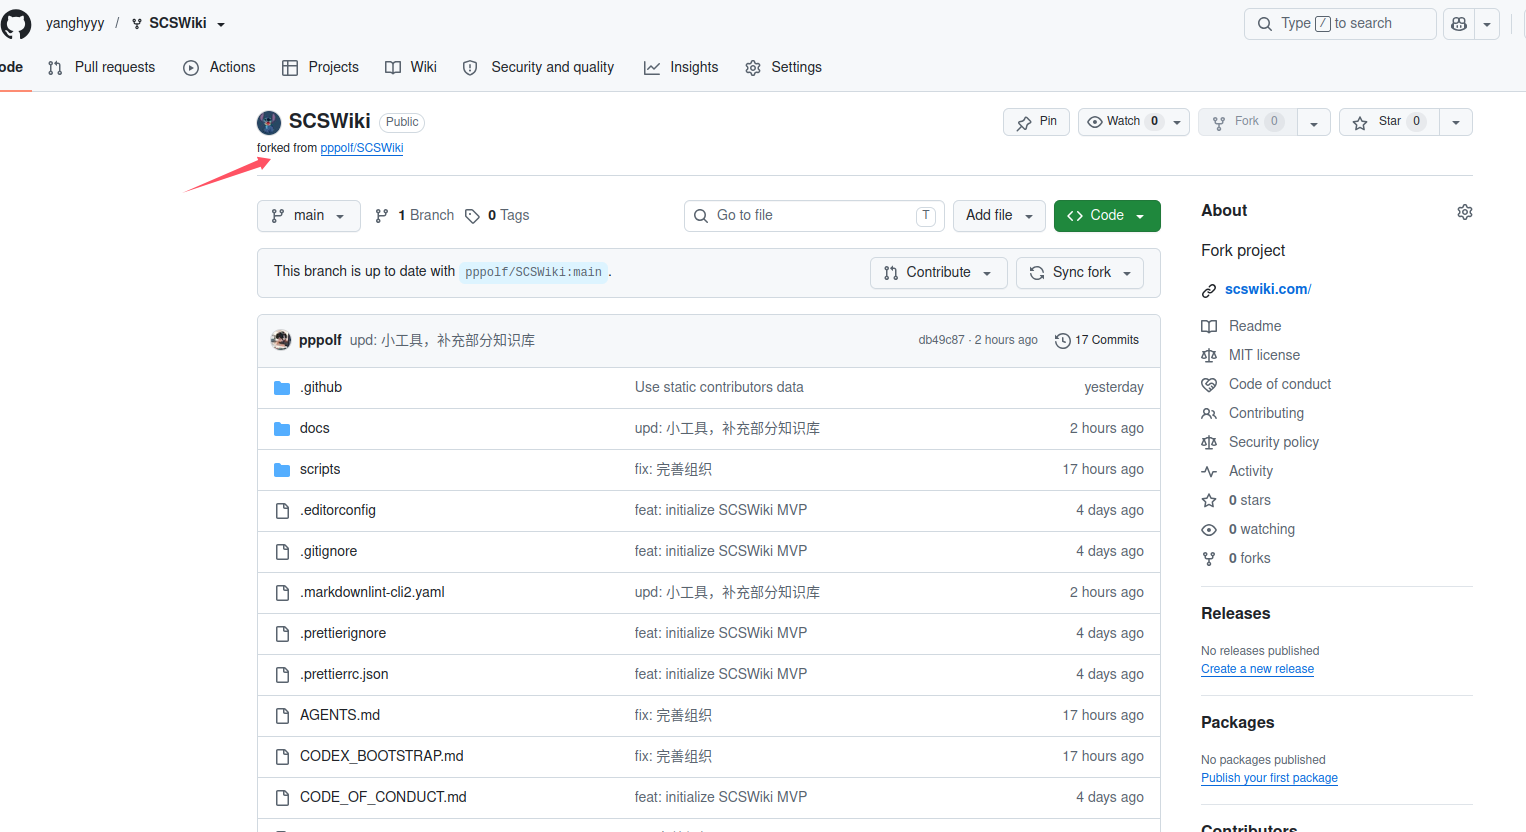Click the Go to file search field

pyautogui.click(x=814, y=216)
